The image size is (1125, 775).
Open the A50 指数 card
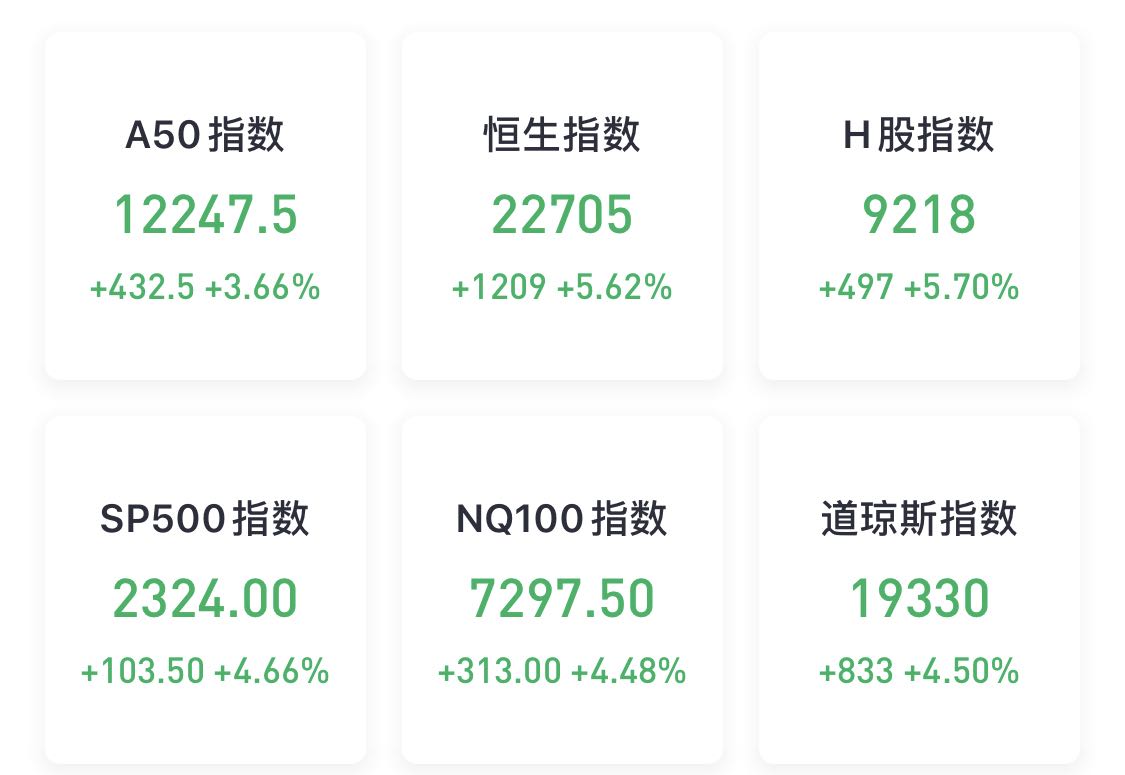[205, 205]
